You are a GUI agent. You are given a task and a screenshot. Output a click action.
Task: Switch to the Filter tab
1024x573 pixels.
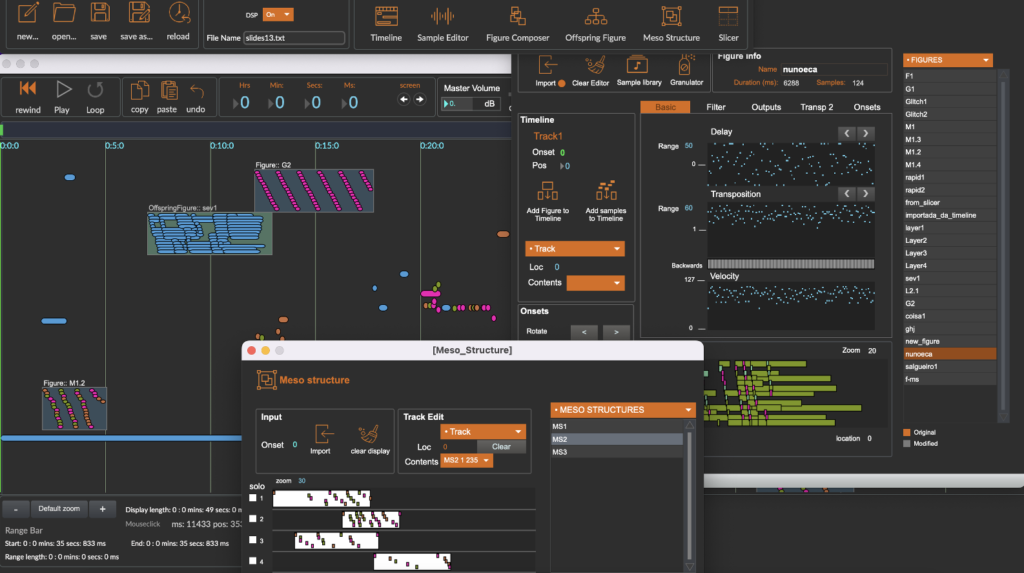point(716,107)
